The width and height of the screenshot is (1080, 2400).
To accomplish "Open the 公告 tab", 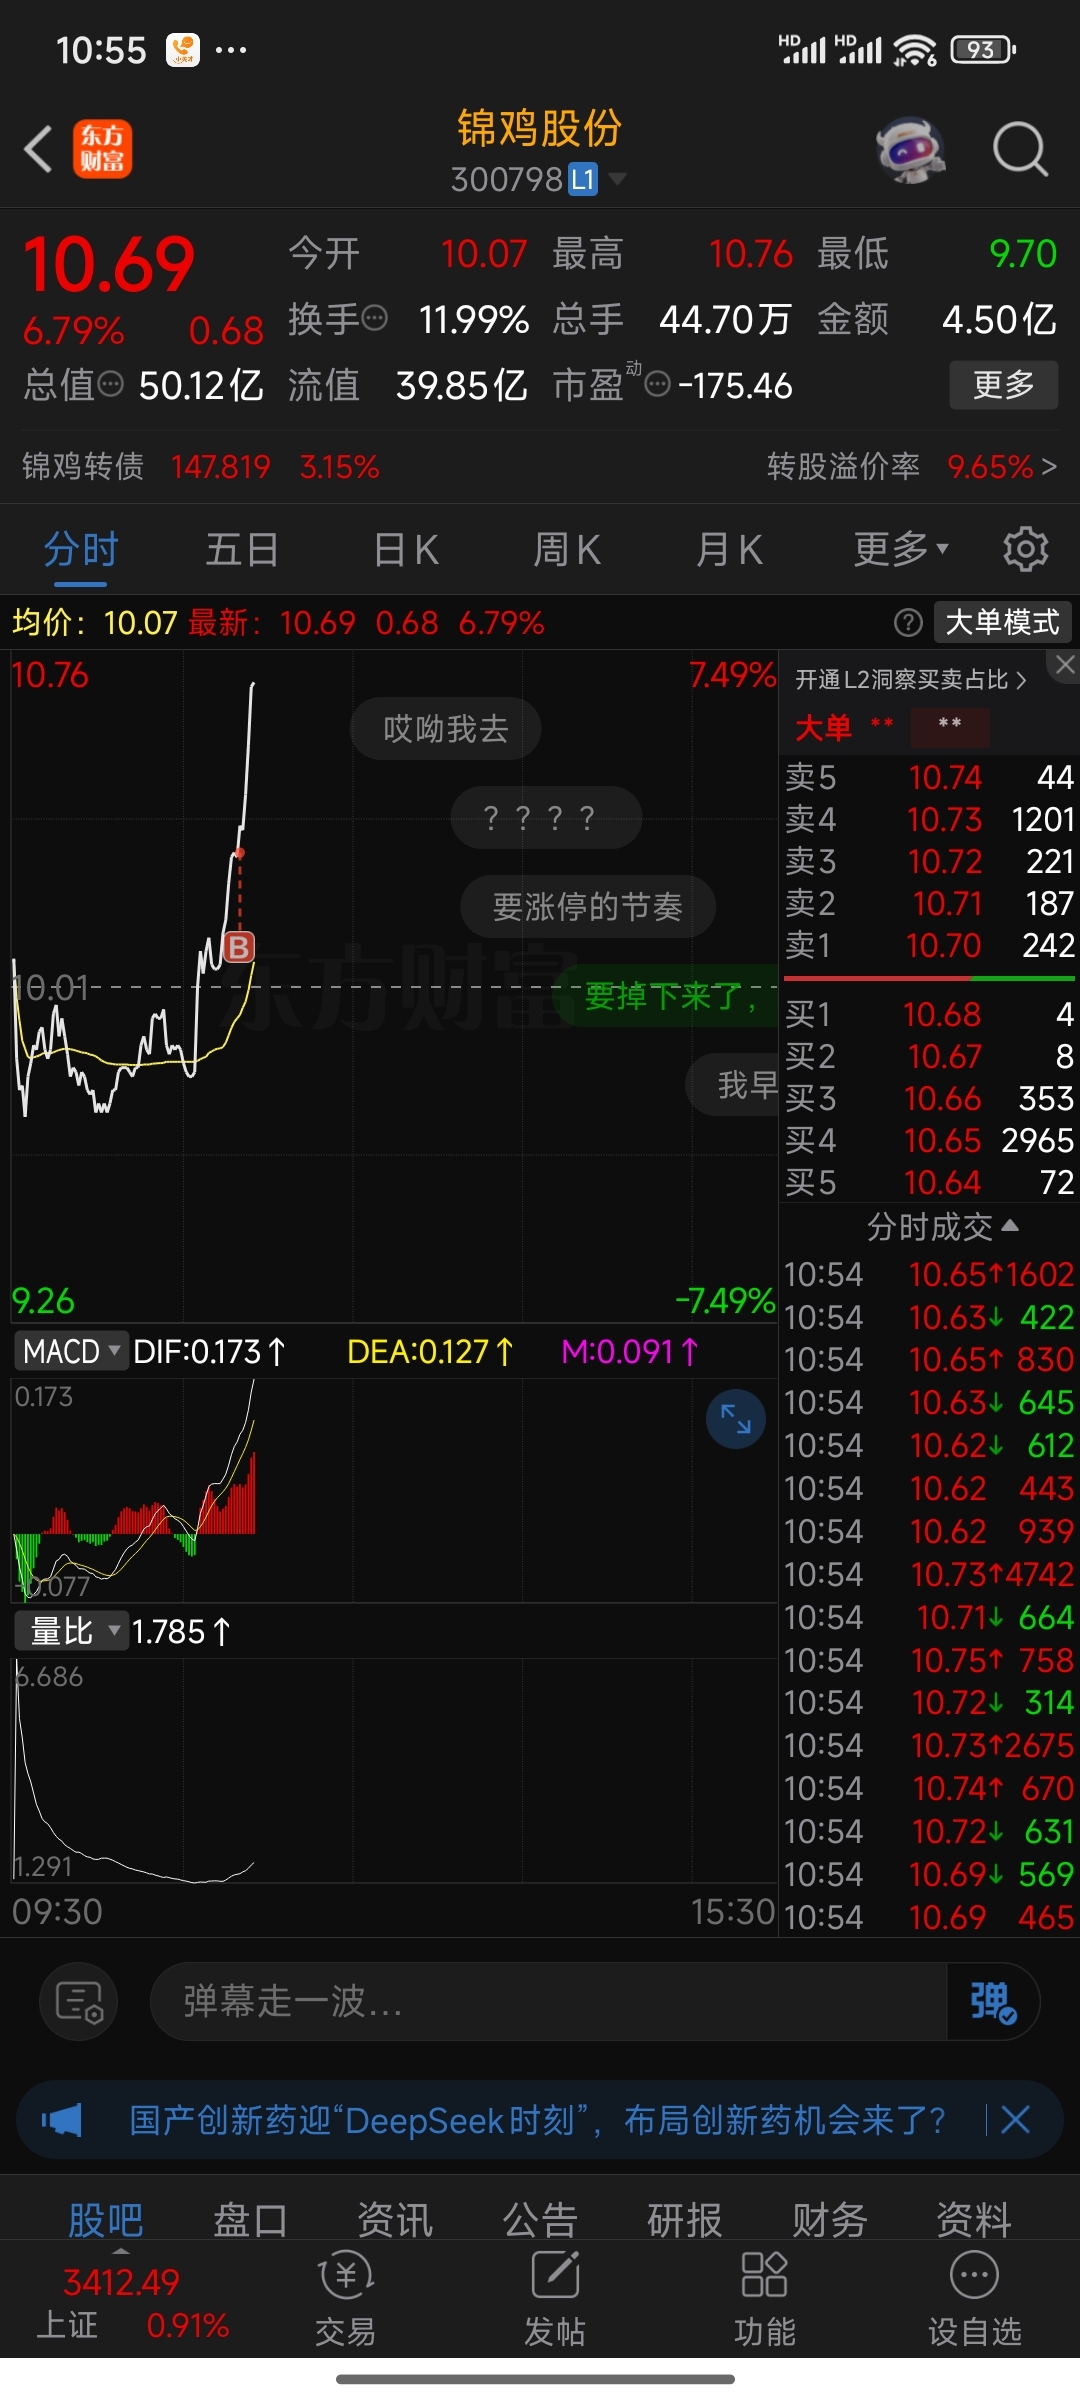I will 540,2221.
